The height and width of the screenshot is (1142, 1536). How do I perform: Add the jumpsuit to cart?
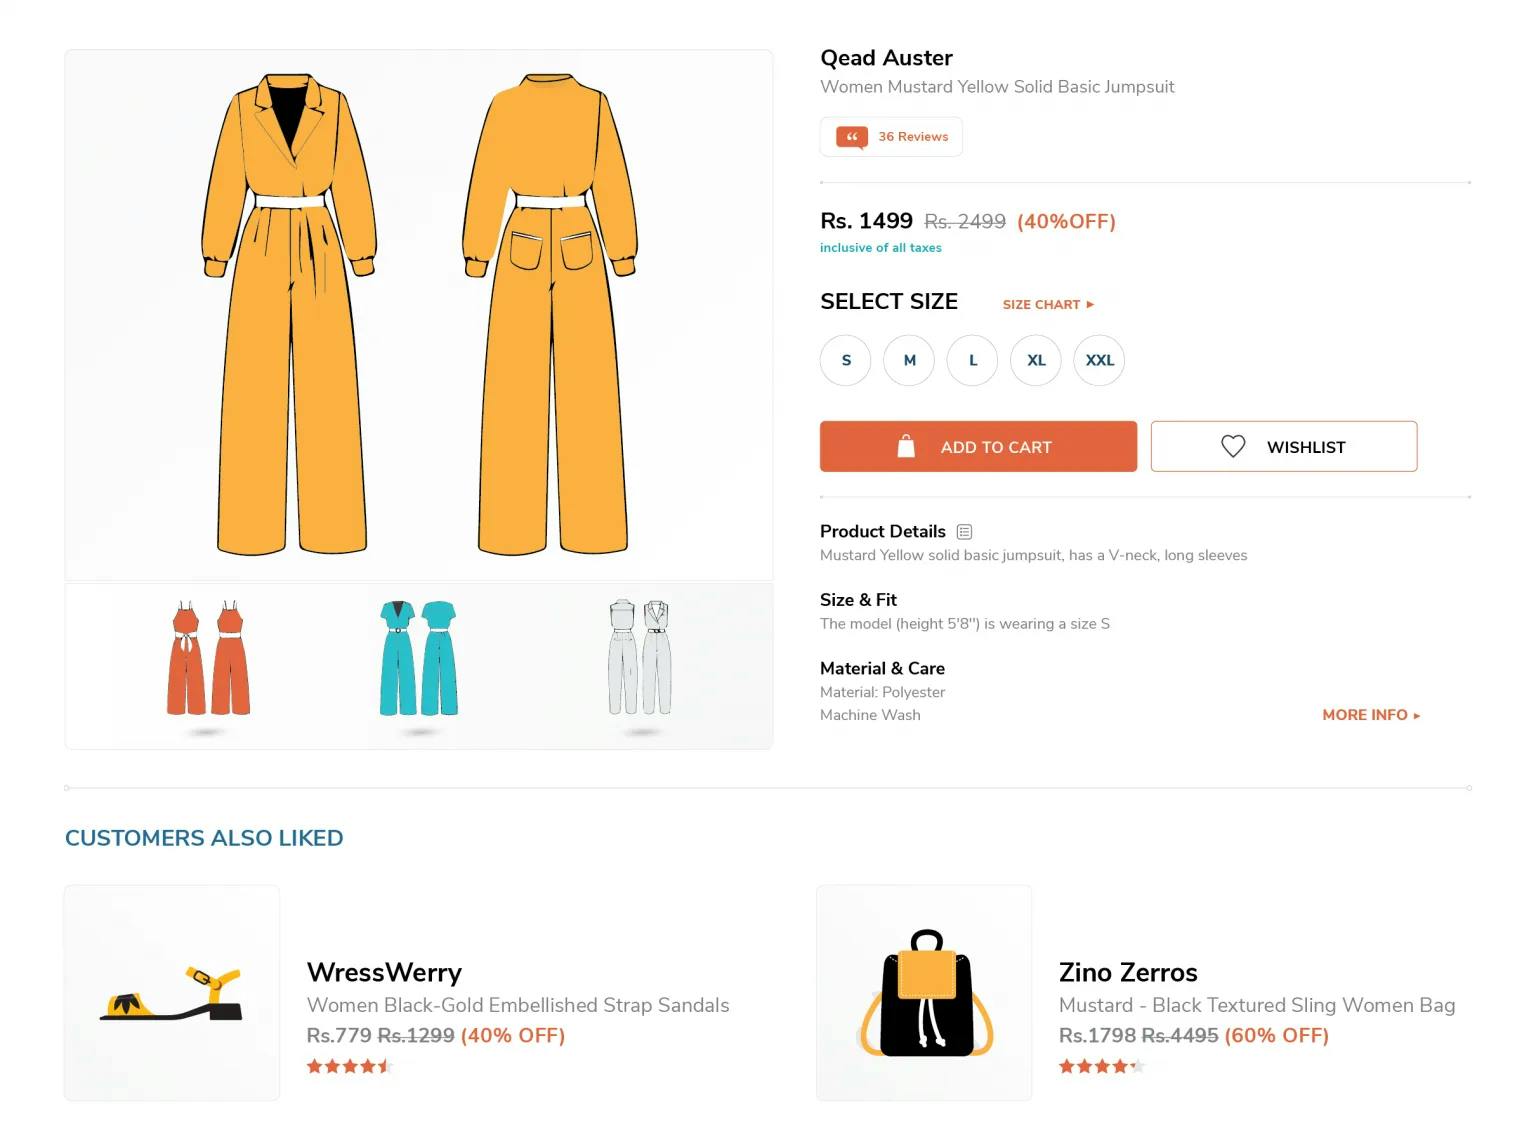(x=978, y=446)
